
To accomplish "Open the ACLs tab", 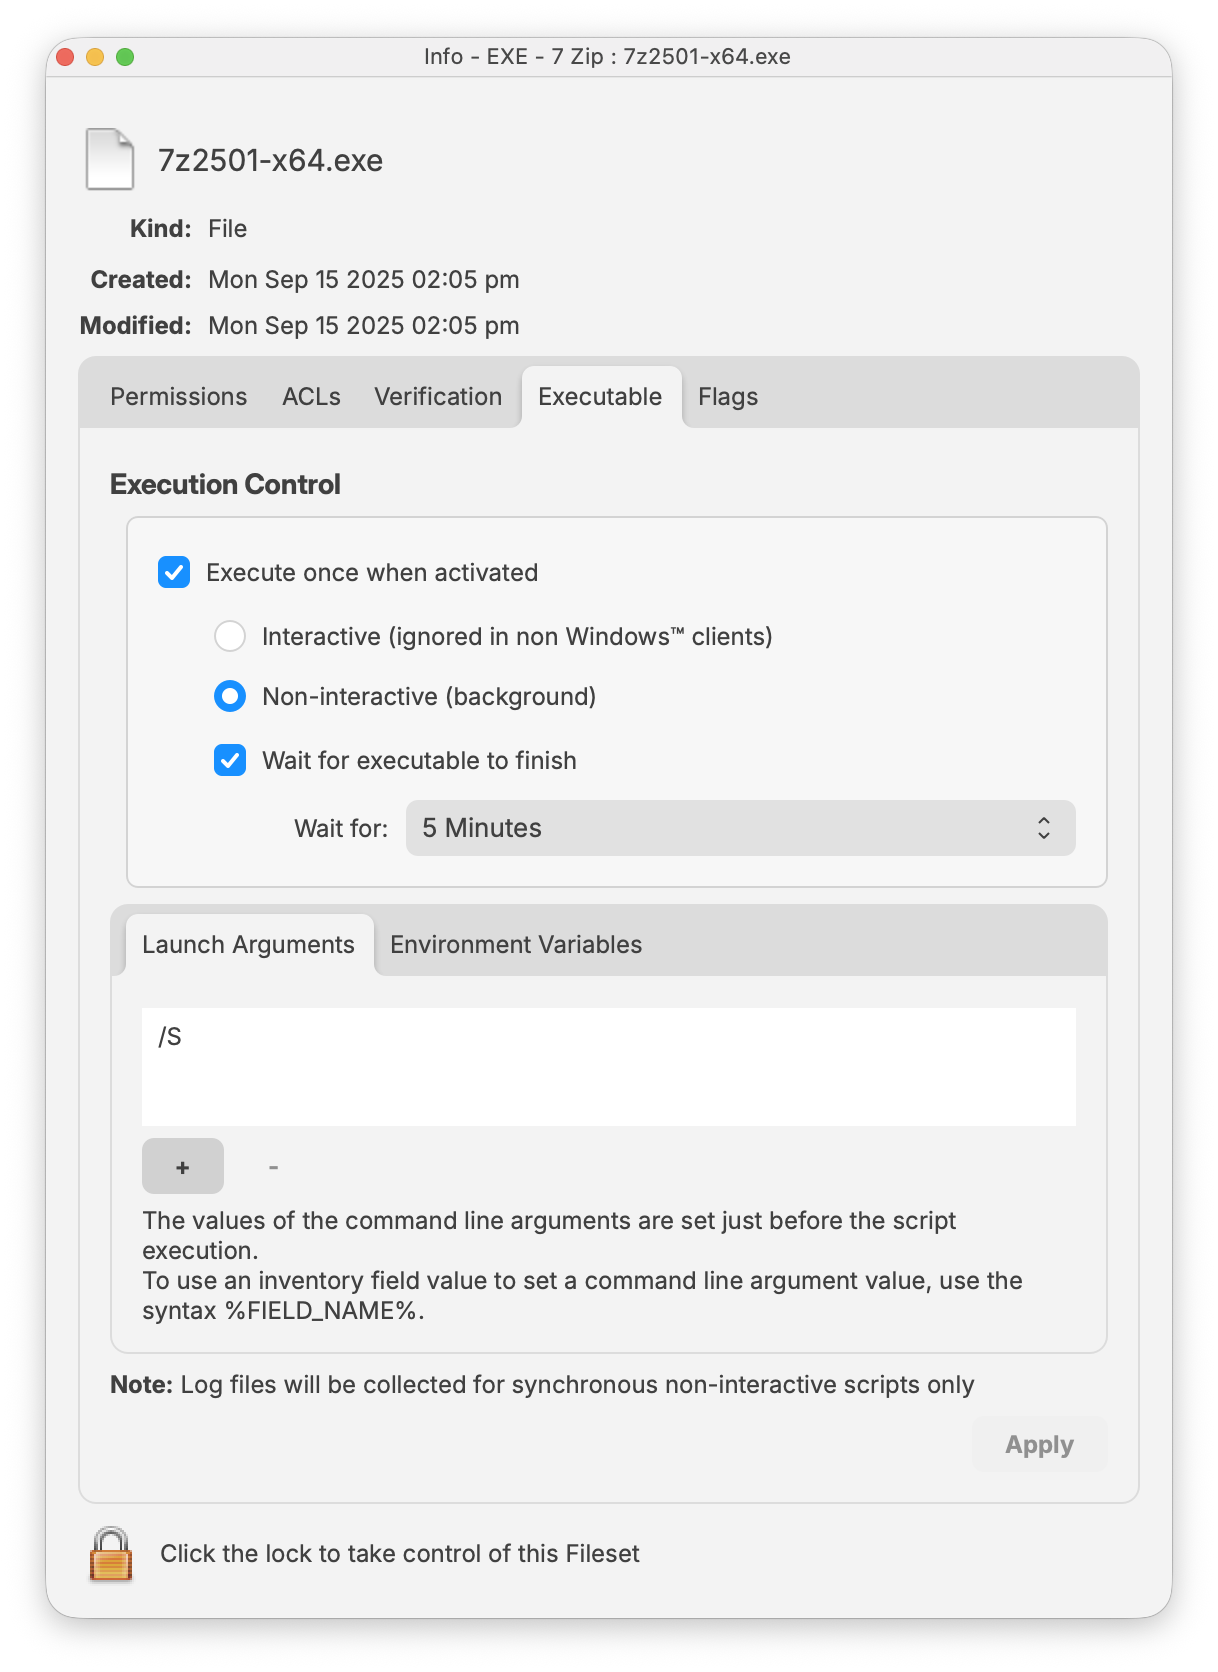I will [x=311, y=397].
